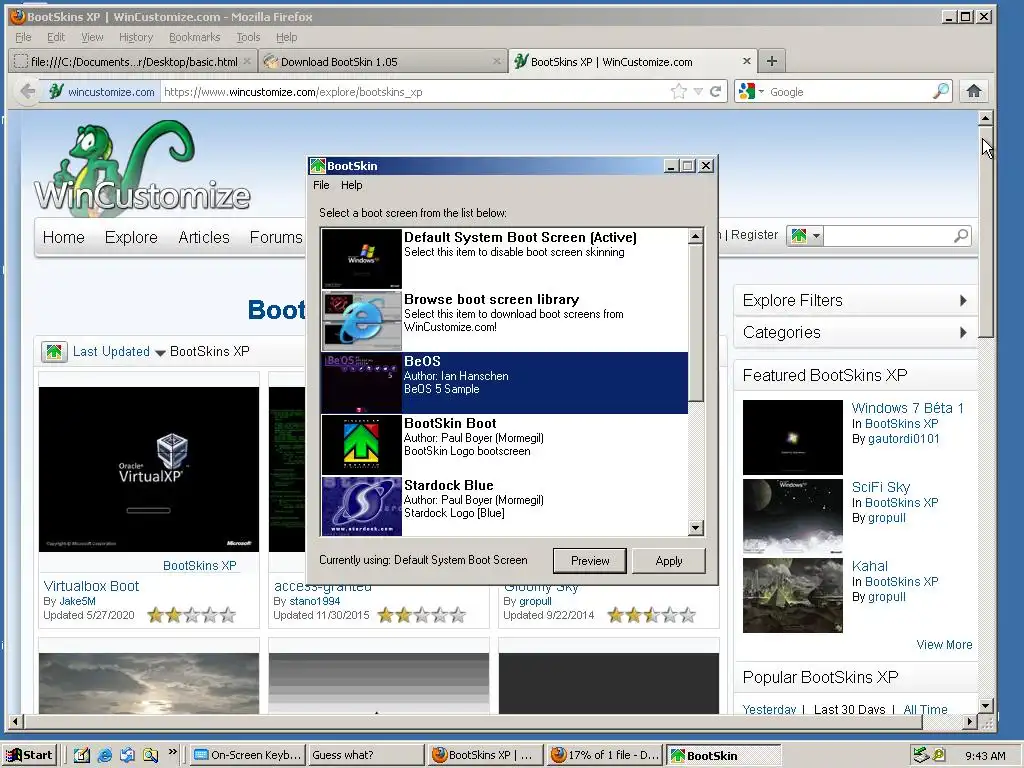Image resolution: width=1024 pixels, height=768 pixels.
Task: Click the BootSkin list scroll up arrow
Action: [696, 236]
